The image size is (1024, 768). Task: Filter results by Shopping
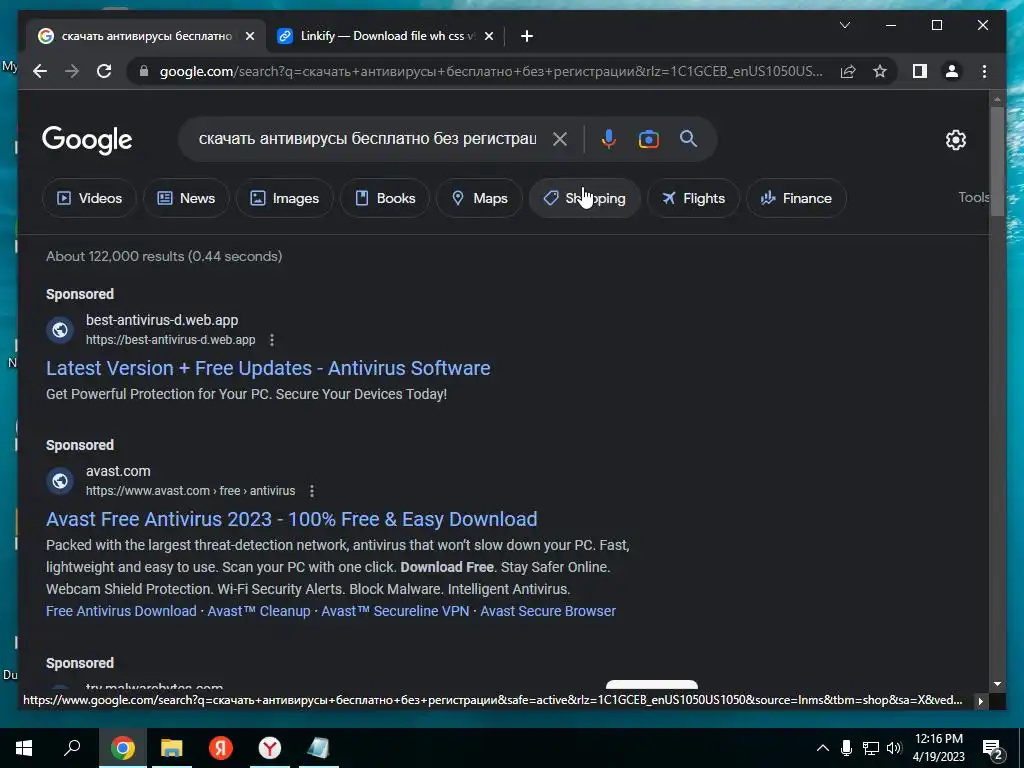tap(584, 198)
